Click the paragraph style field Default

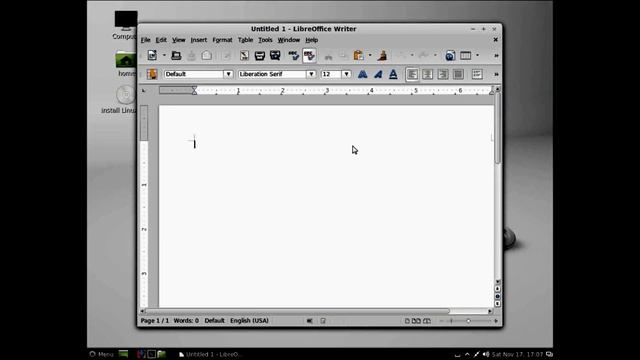coord(194,74)
